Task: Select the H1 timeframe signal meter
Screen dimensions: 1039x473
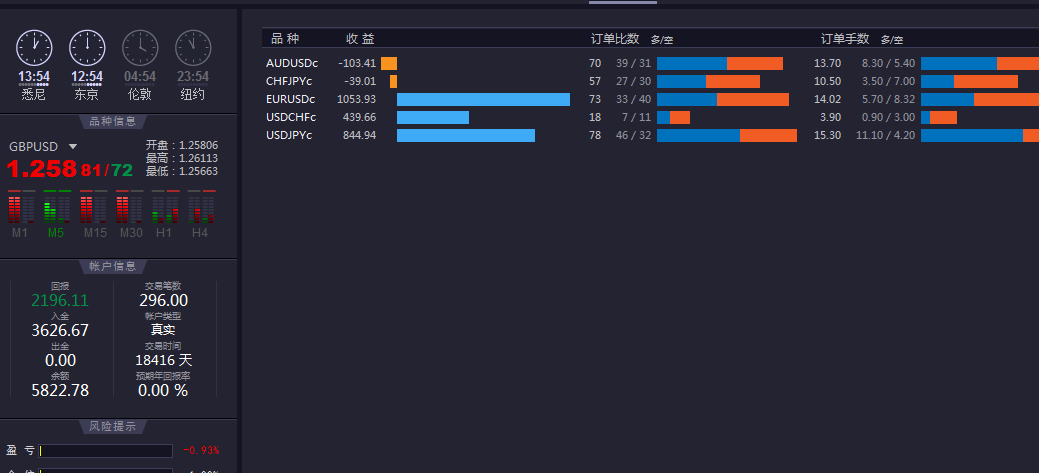Action: click(164, 213)
